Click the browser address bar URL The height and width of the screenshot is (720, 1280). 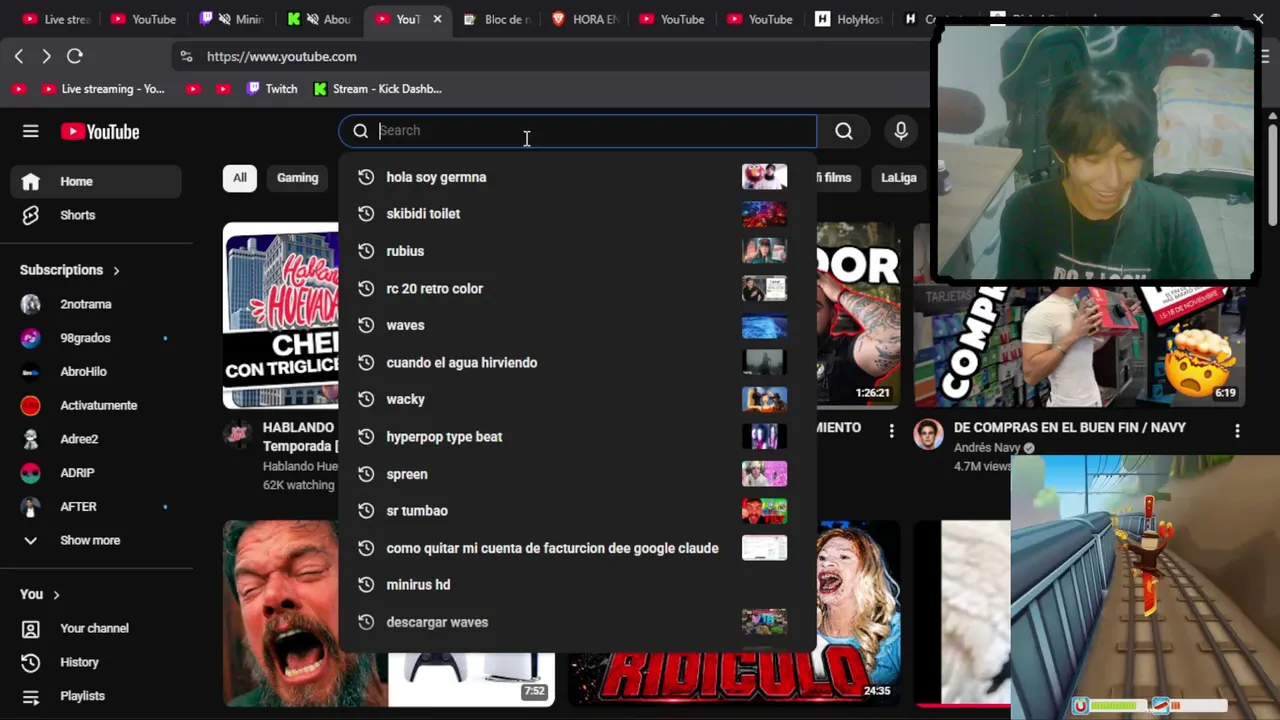point(281,57)
